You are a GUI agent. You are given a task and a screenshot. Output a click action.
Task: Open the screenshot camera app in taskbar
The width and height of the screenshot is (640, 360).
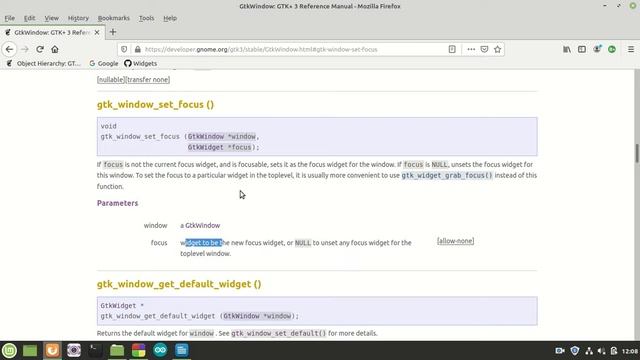click(74, 350)
